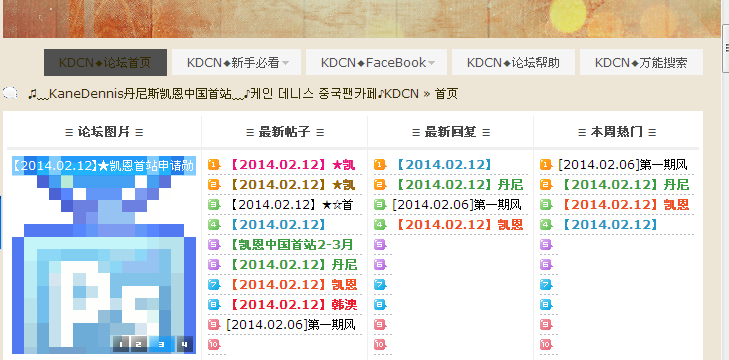Click number 3 rank icon in 本周热门 list
Screen dimensions: 729x360
click(x=546, y=205)
